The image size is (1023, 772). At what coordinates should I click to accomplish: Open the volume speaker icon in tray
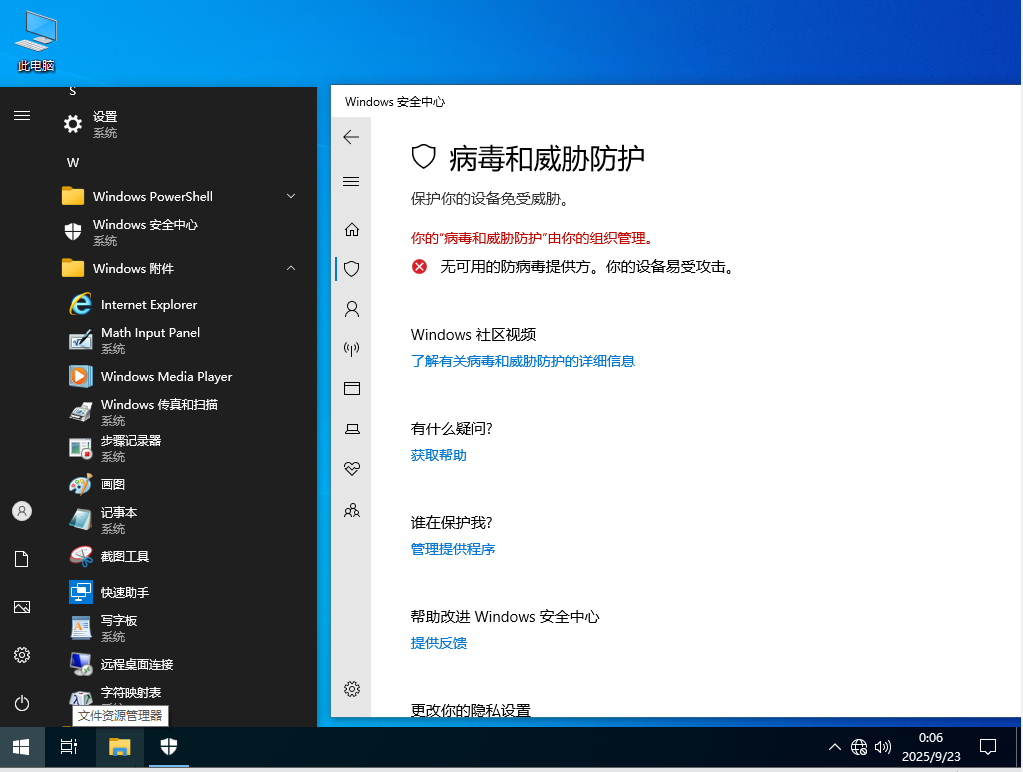click(x=883, y=747)
